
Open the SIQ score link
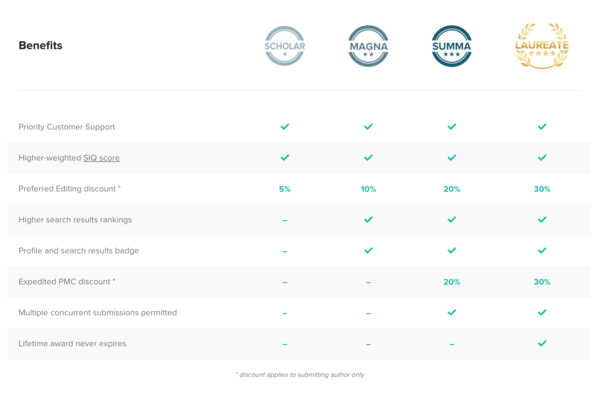point(101,158)
